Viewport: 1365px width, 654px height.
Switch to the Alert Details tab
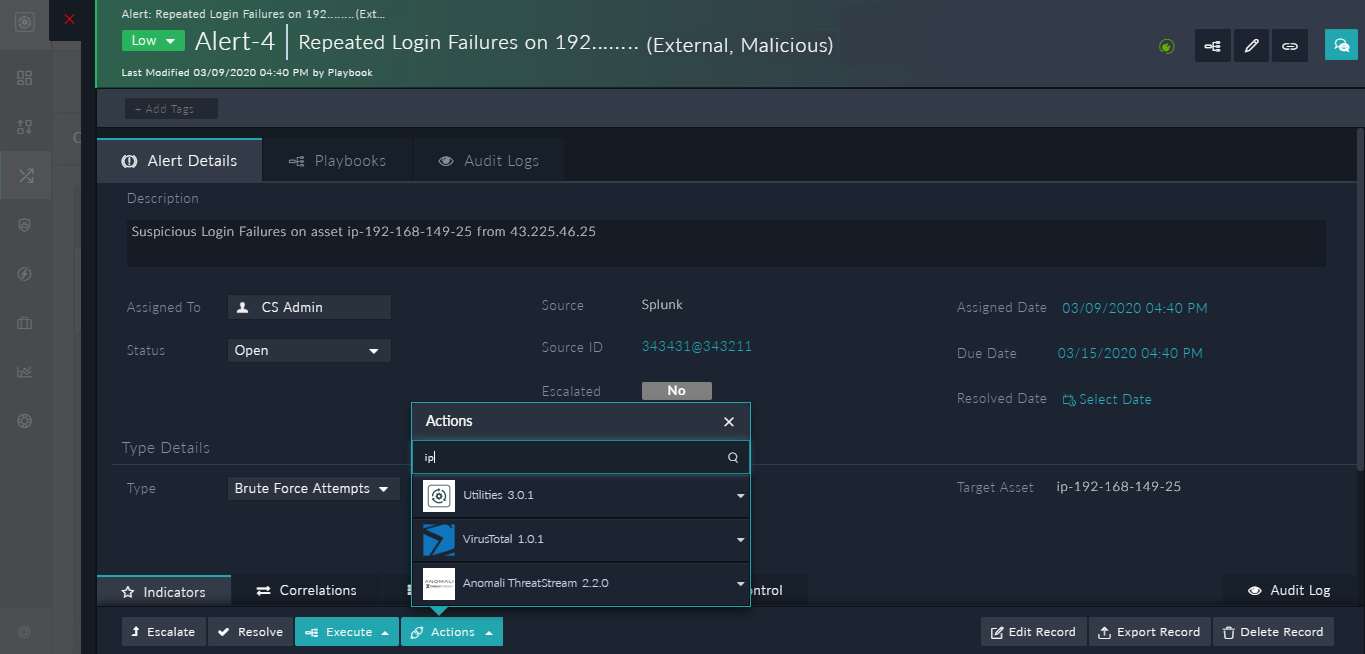pos(180,160)
